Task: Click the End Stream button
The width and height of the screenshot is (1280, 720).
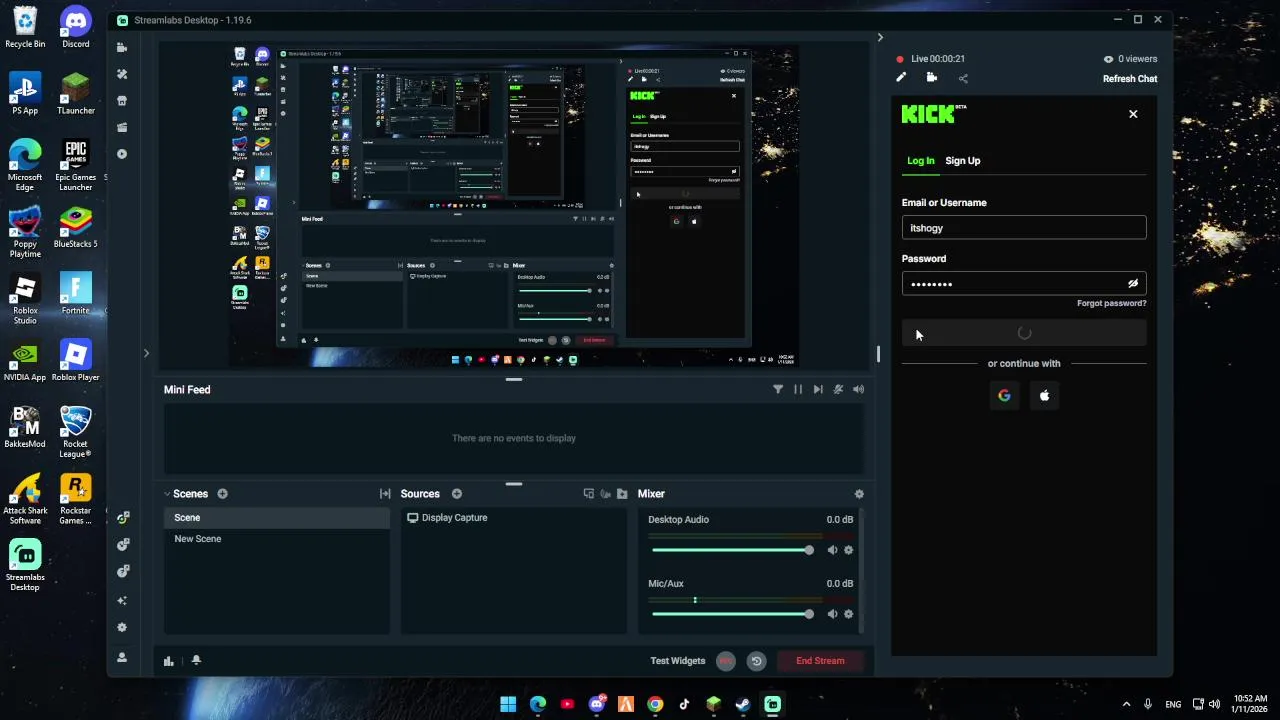Action: point(820,661)
